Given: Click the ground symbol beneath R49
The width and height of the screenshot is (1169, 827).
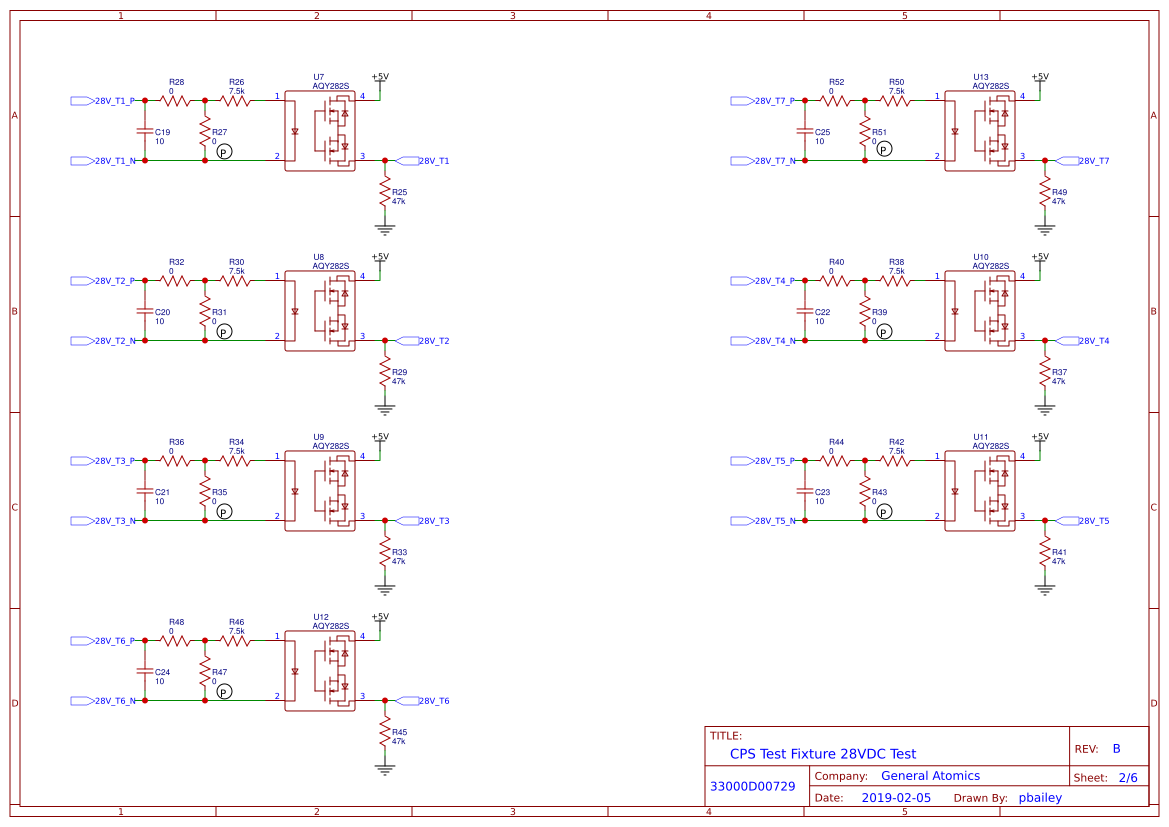Looking at the screenshot, I should click(1046, 228).
